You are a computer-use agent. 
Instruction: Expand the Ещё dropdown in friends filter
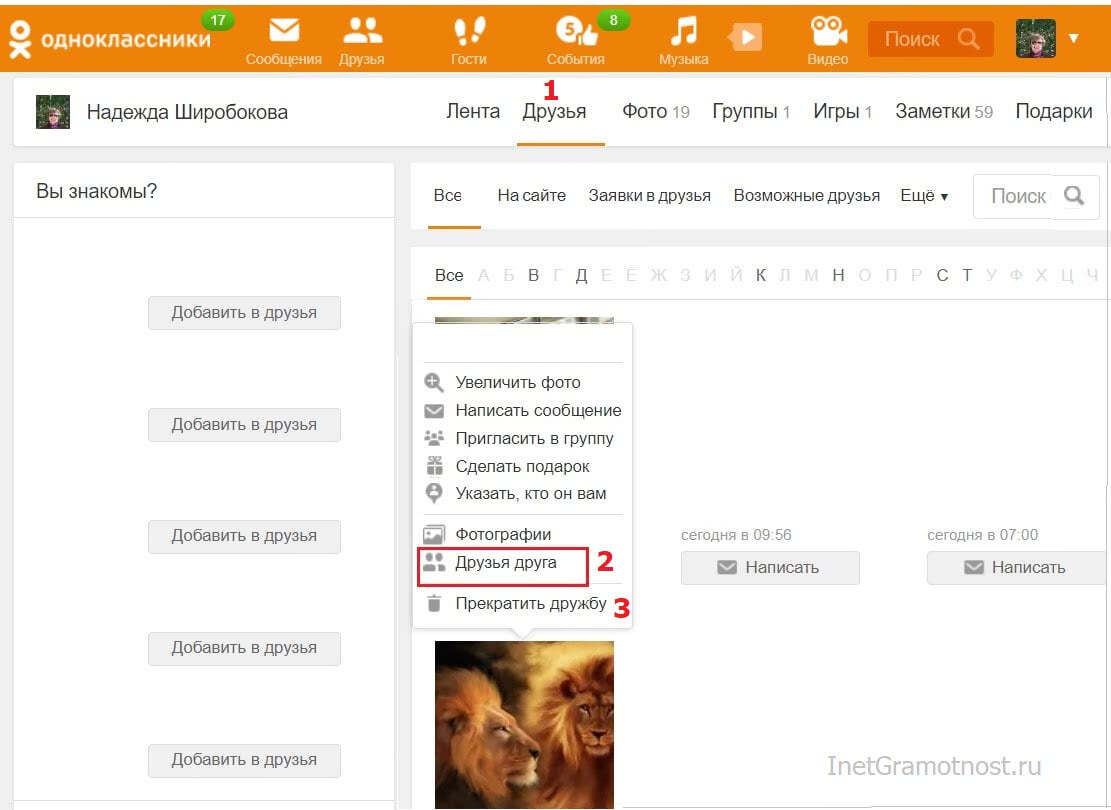923,196
